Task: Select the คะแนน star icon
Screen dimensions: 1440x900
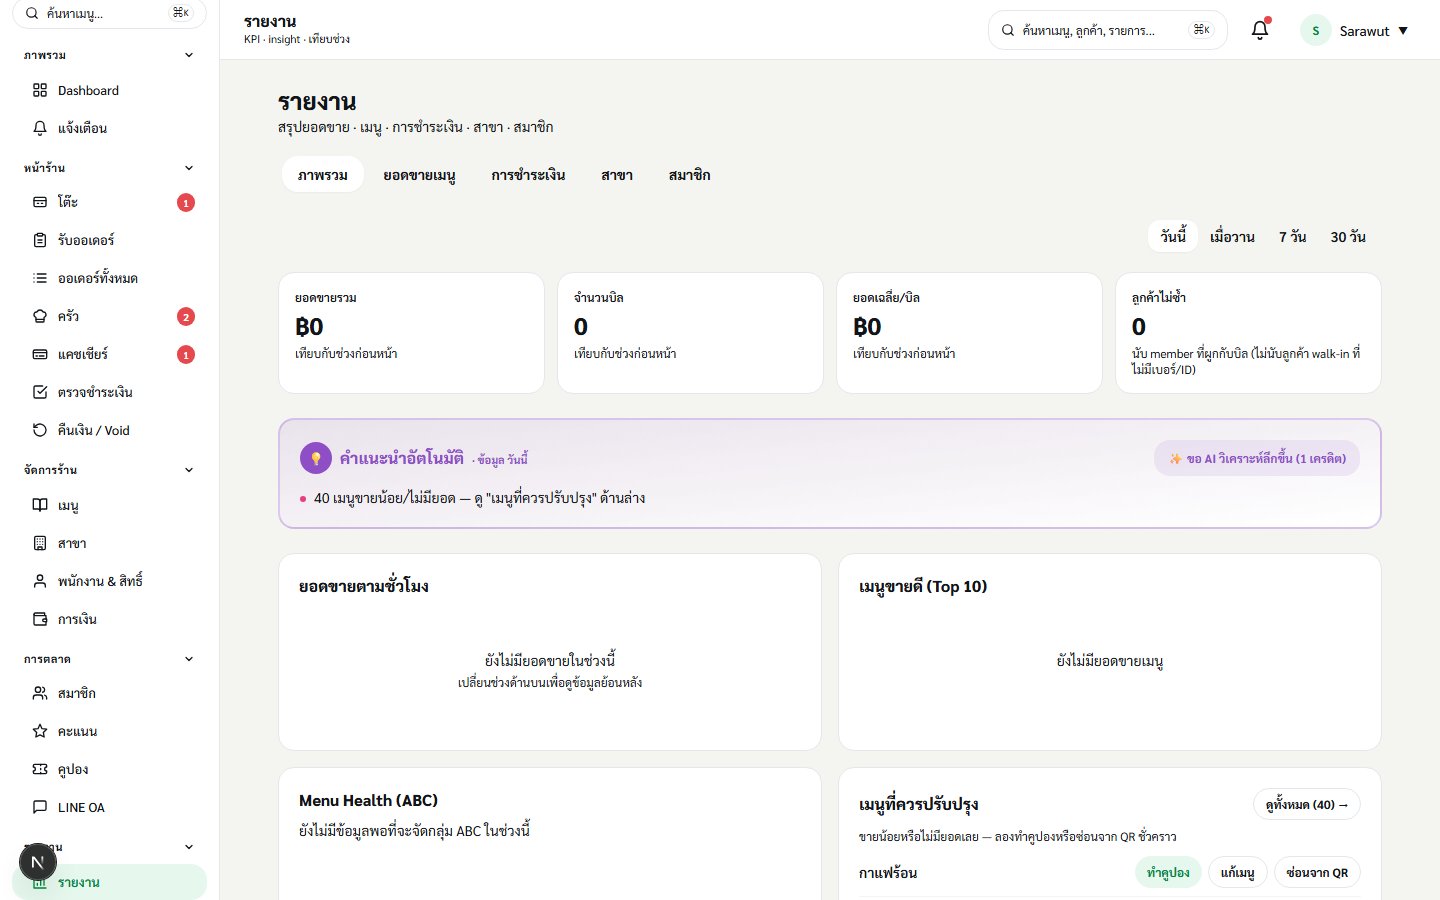Action: pyautogui.click(x=40, y=731)
